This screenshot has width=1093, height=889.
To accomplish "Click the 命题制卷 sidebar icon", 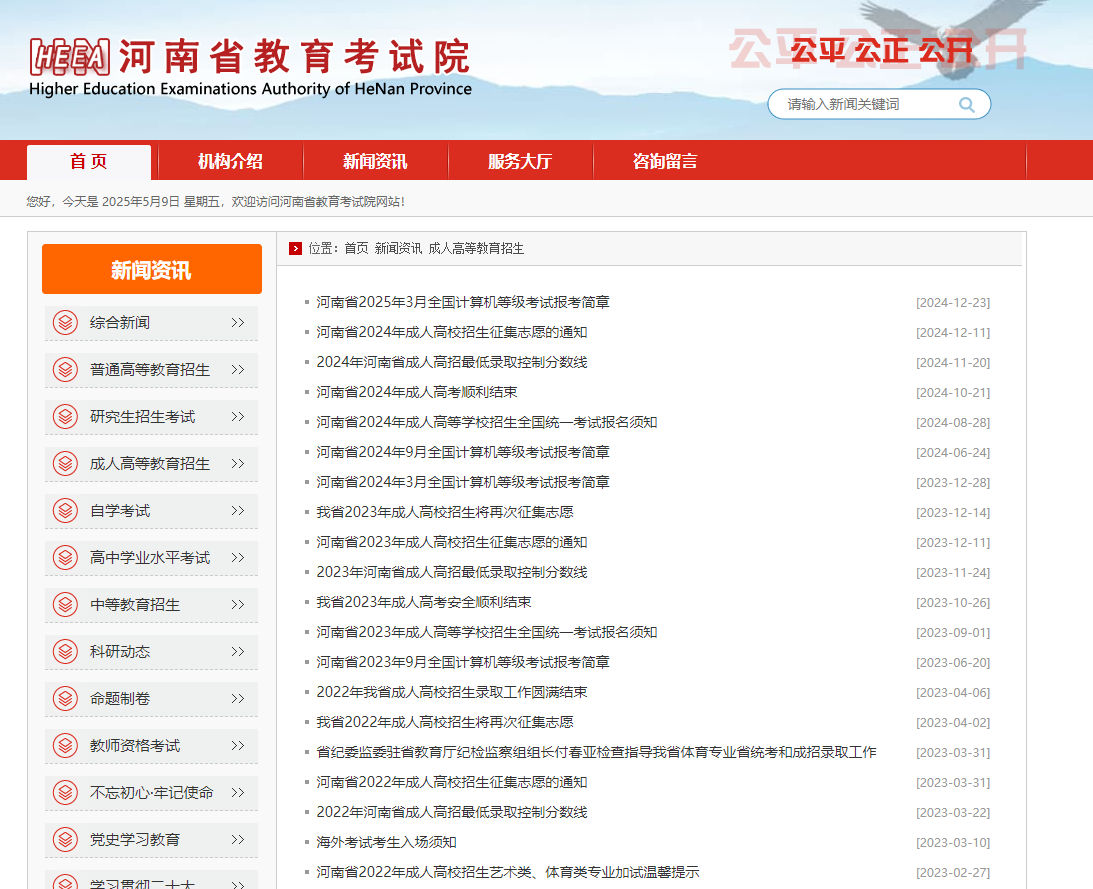I will (65, 698).
